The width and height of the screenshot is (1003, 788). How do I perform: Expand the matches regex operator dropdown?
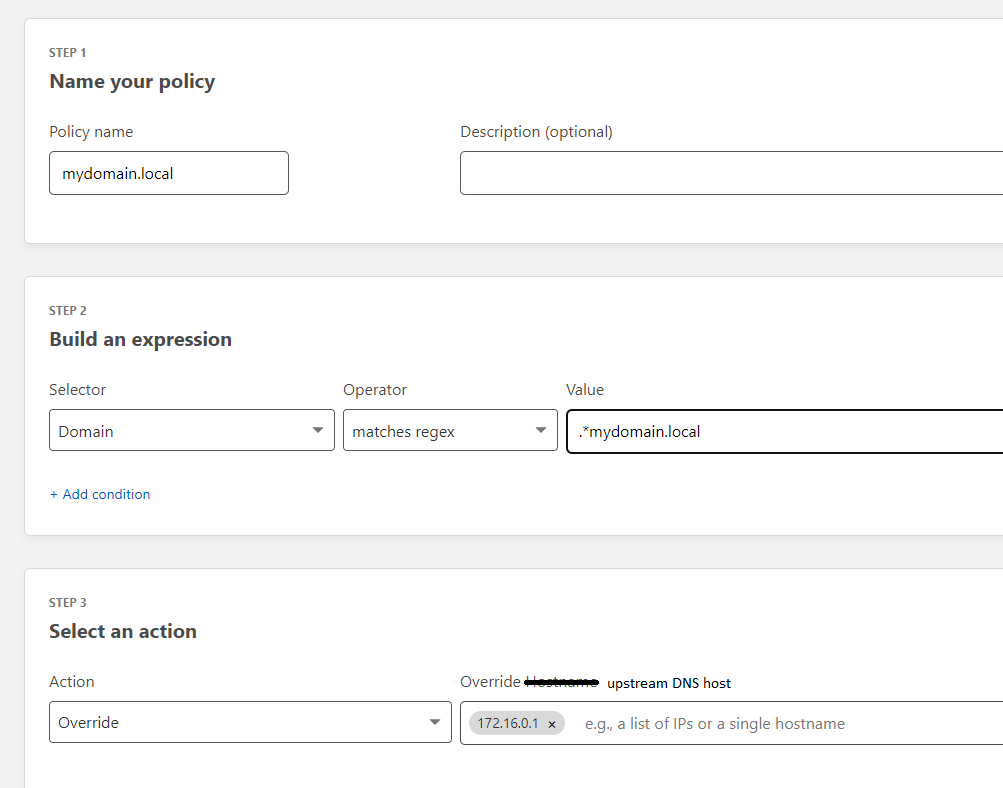(450, 431)
